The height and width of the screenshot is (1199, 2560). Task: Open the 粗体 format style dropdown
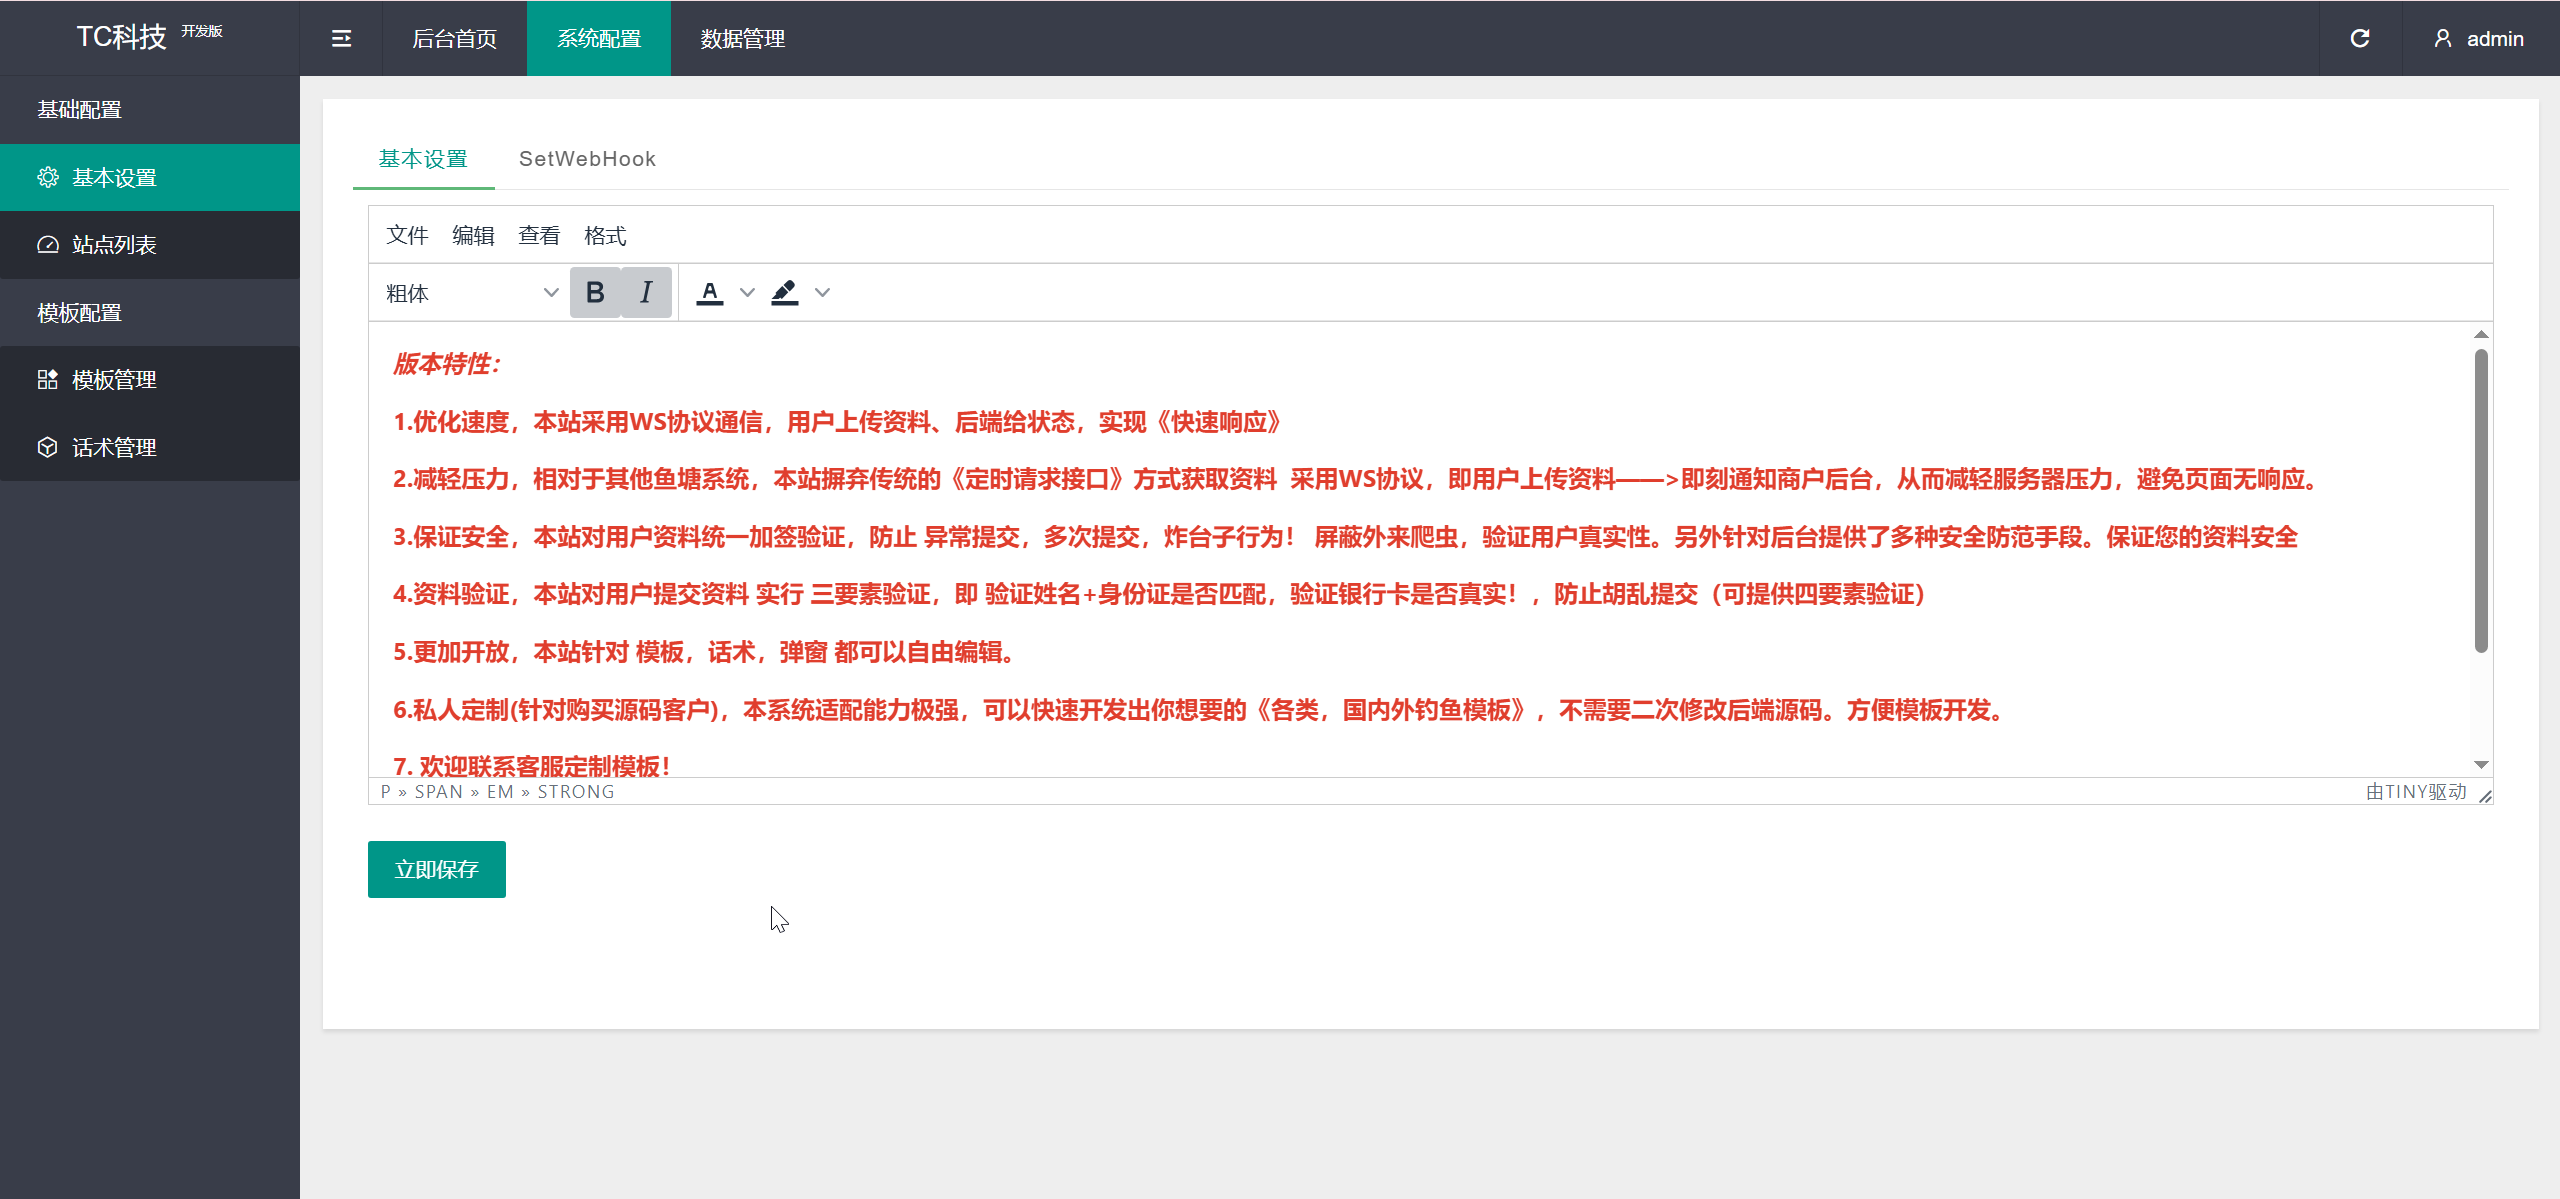[x=470, y=293]
